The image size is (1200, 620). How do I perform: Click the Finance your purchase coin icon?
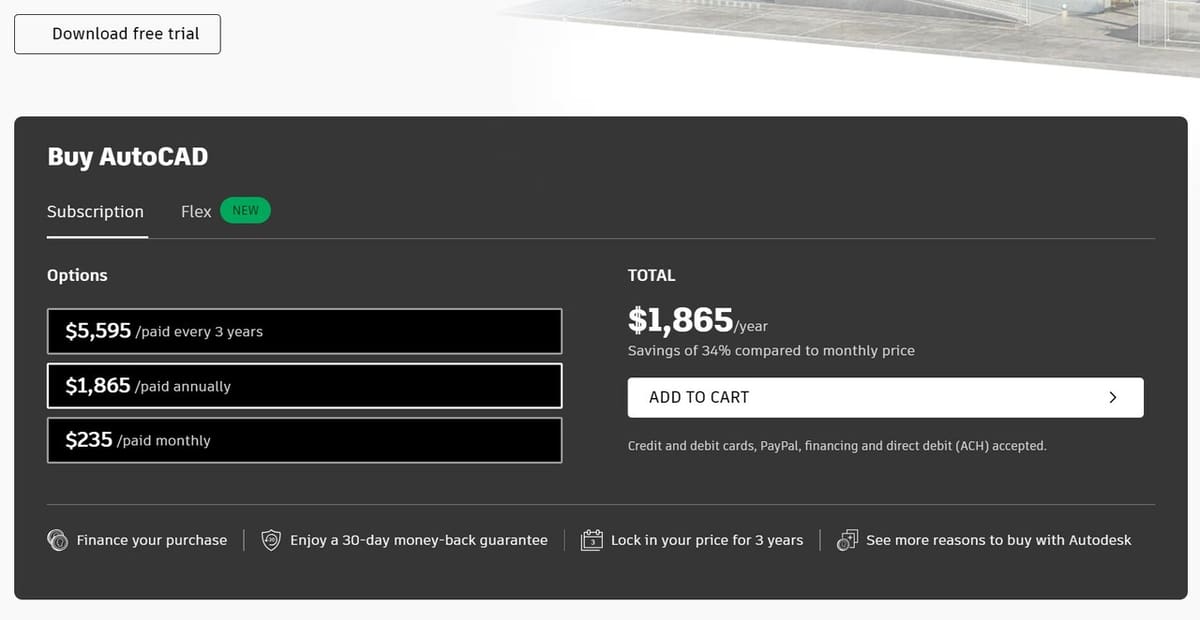58,540
